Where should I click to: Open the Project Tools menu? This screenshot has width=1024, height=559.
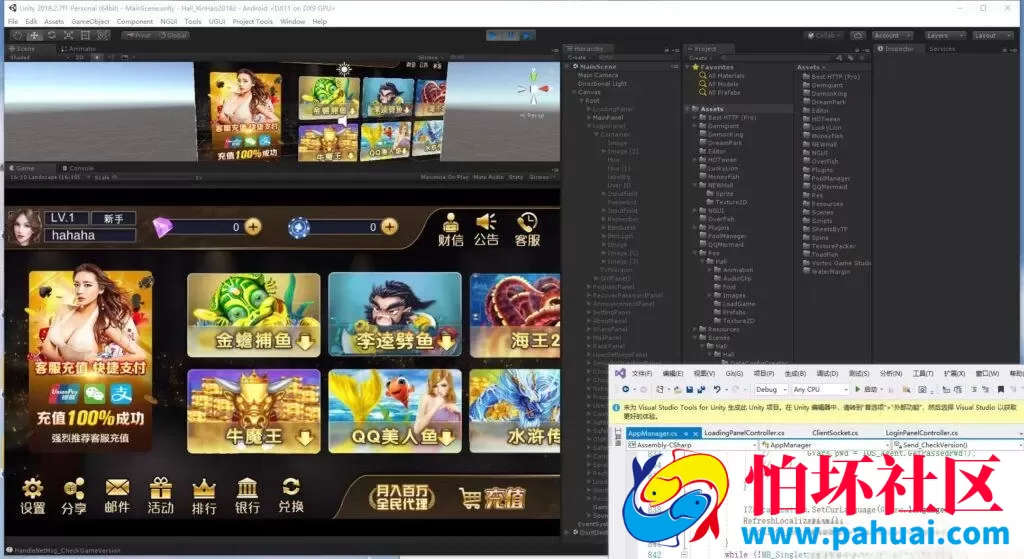252,22
